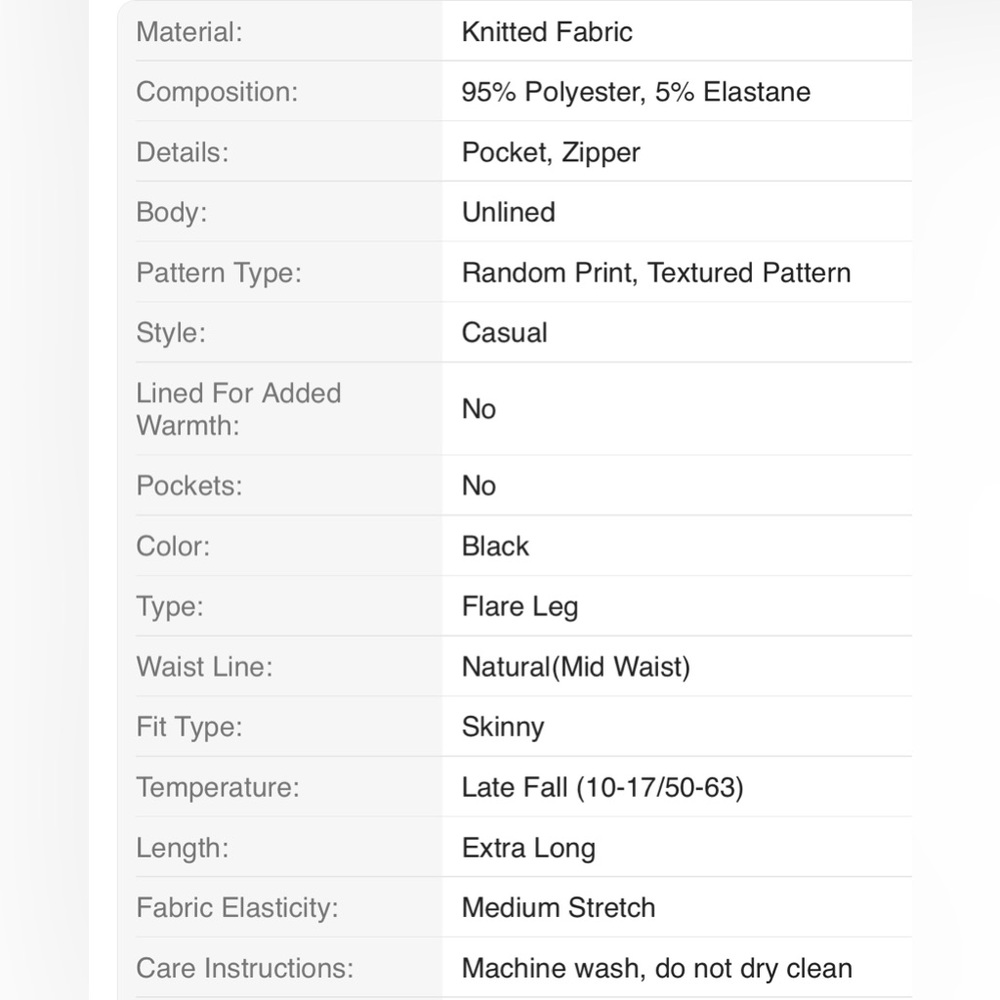Click the Lined For Added Warmth label
Viewport: 1000px width, 1000px height.
tap(239, 409)
